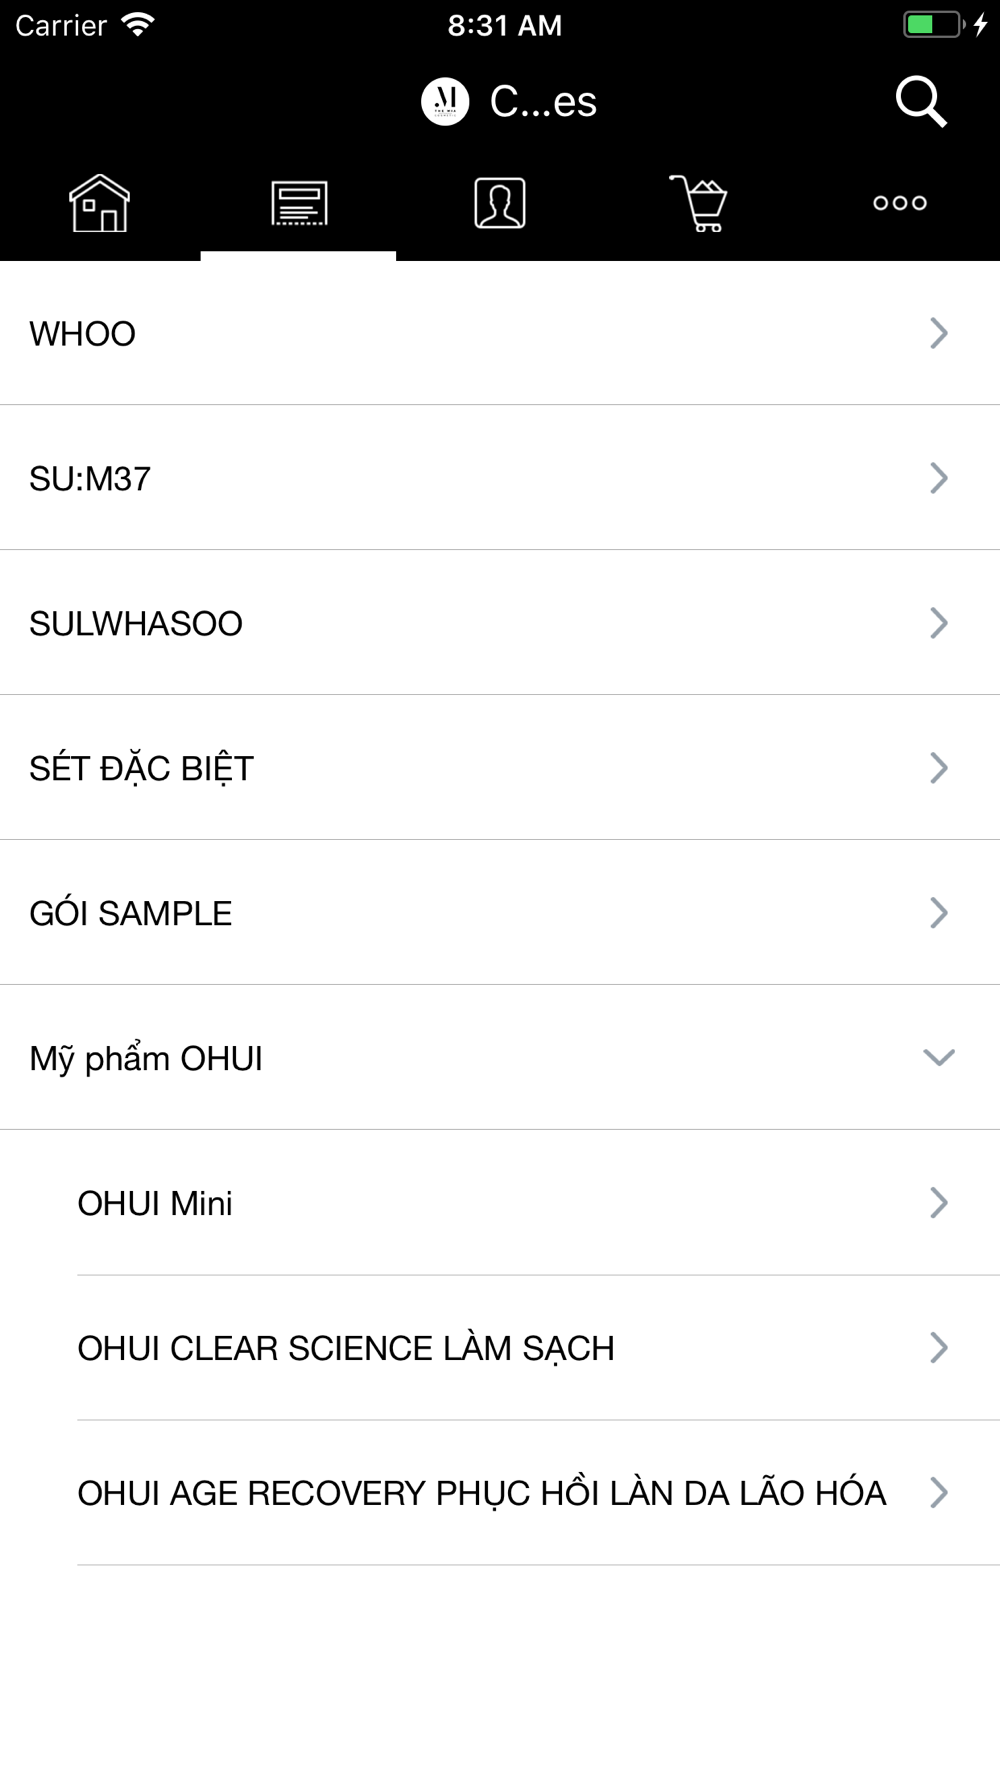Expand the WHOO row arrow

(938, 333)
